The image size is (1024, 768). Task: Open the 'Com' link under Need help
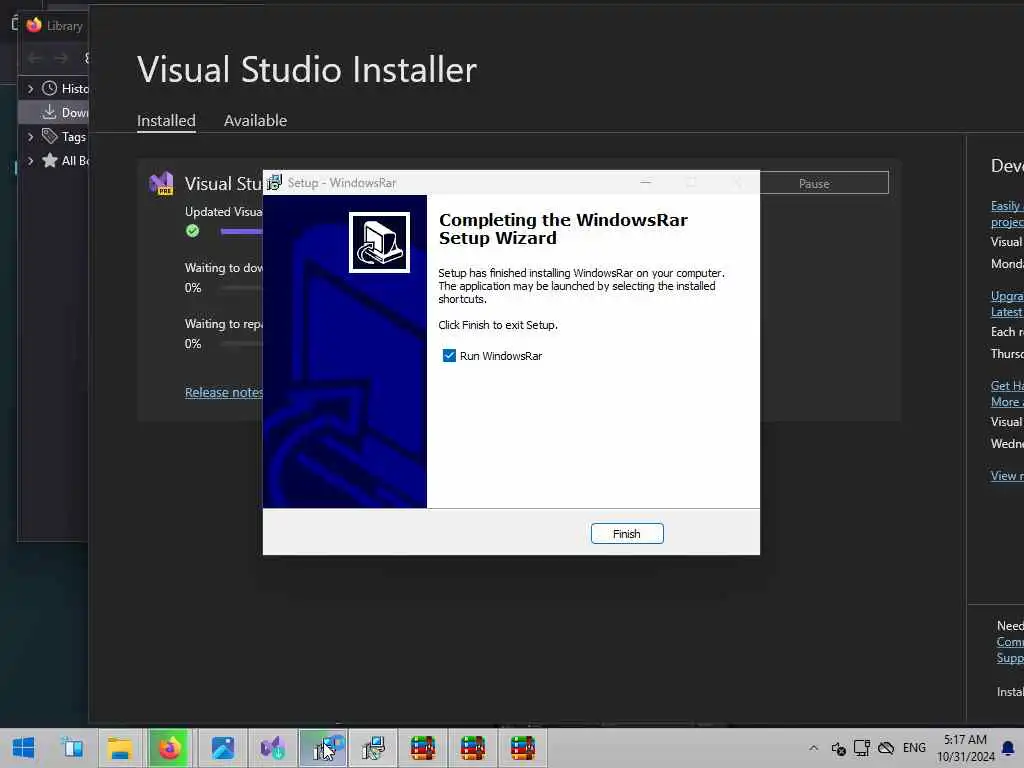point(1010,642)
